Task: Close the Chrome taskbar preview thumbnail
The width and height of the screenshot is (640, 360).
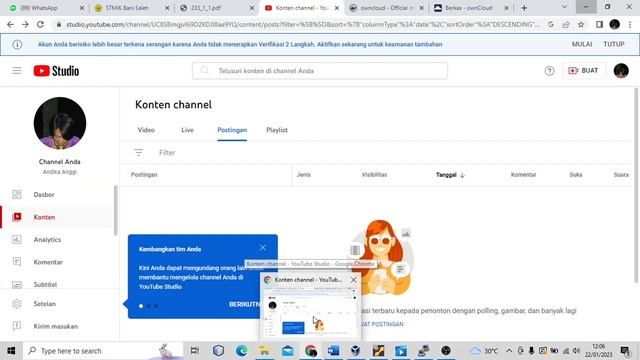Action: (x=353, y=280)
